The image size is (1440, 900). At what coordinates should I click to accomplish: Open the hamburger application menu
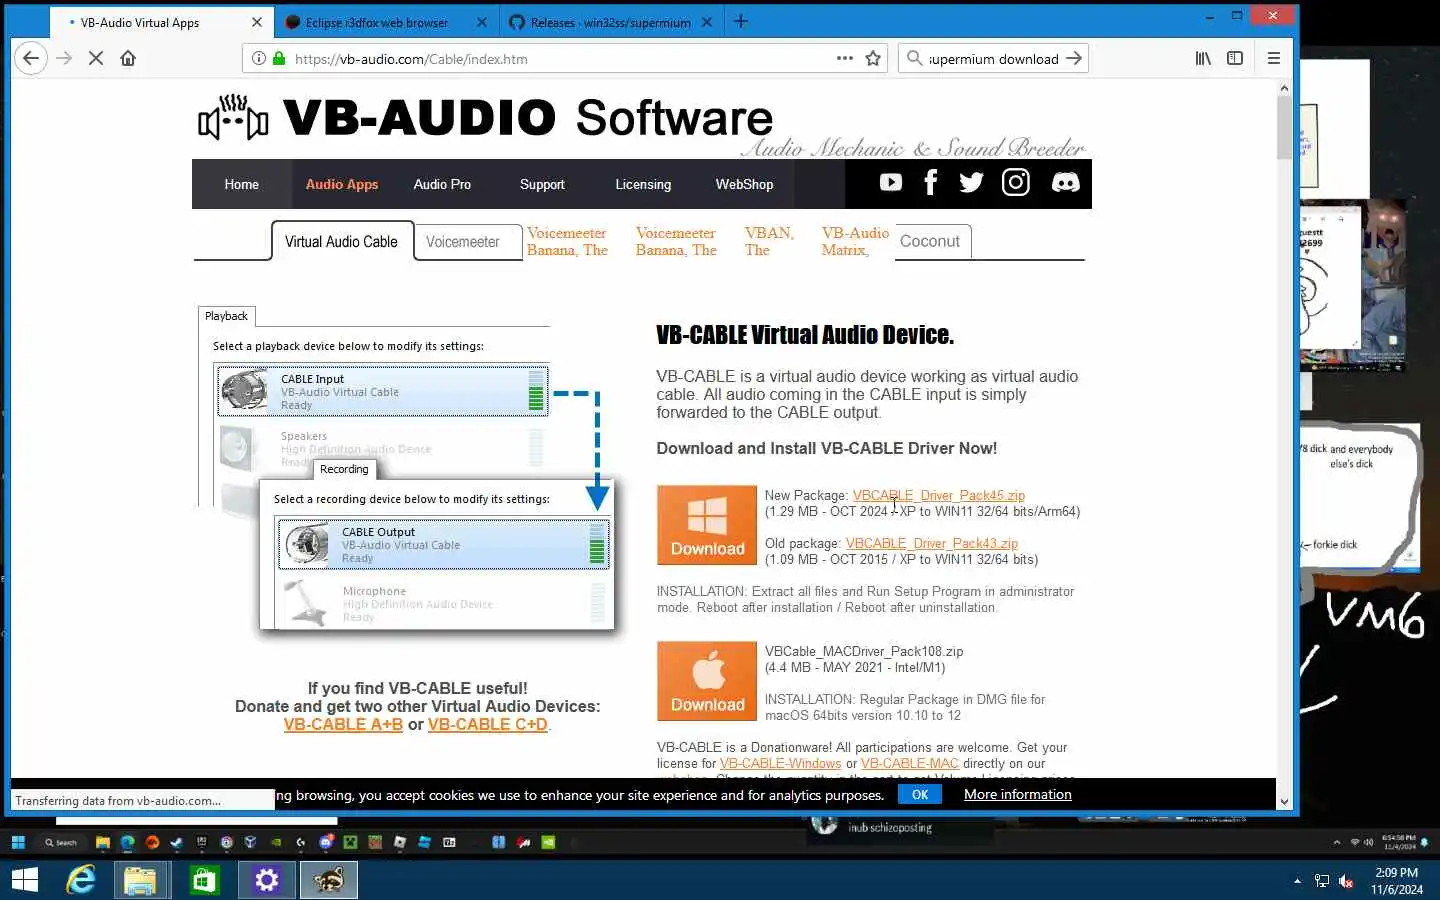1274,58
